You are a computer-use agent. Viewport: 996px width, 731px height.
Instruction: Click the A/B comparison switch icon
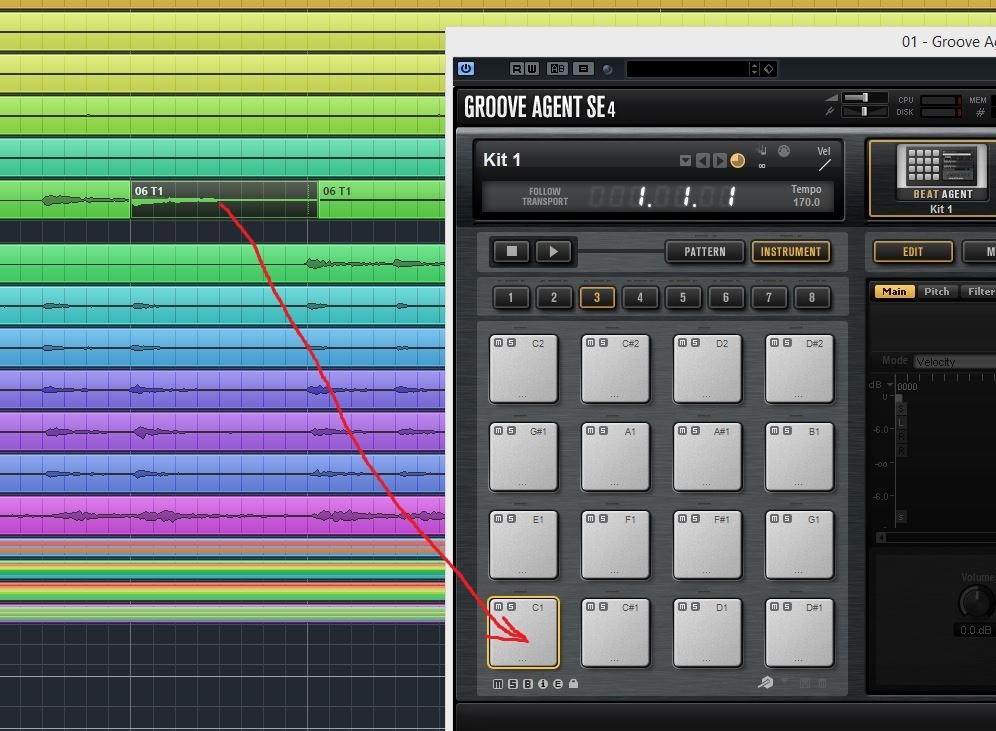[558, 69]
